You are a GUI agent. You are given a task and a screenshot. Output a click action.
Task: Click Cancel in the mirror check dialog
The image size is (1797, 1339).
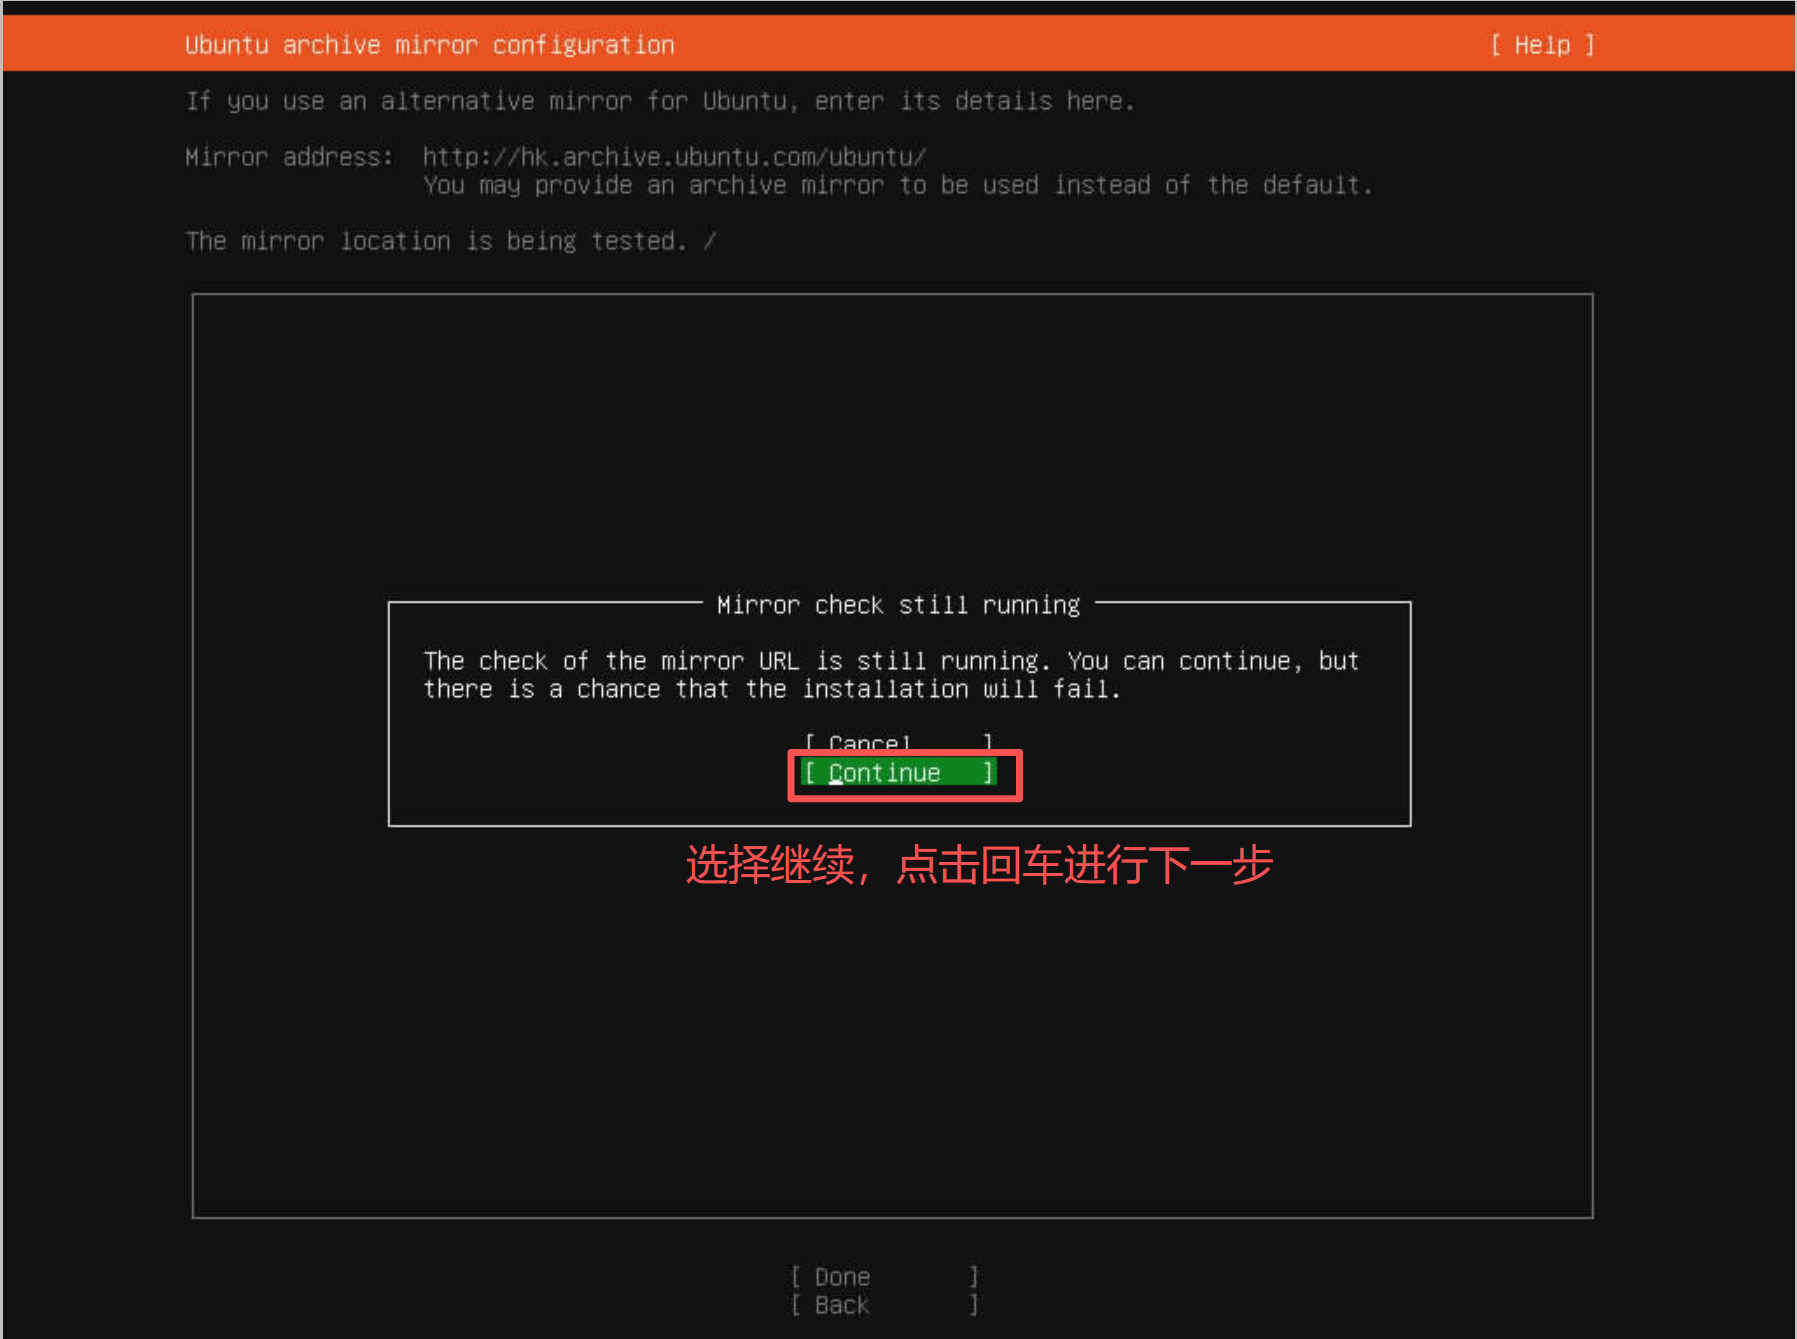897,742
